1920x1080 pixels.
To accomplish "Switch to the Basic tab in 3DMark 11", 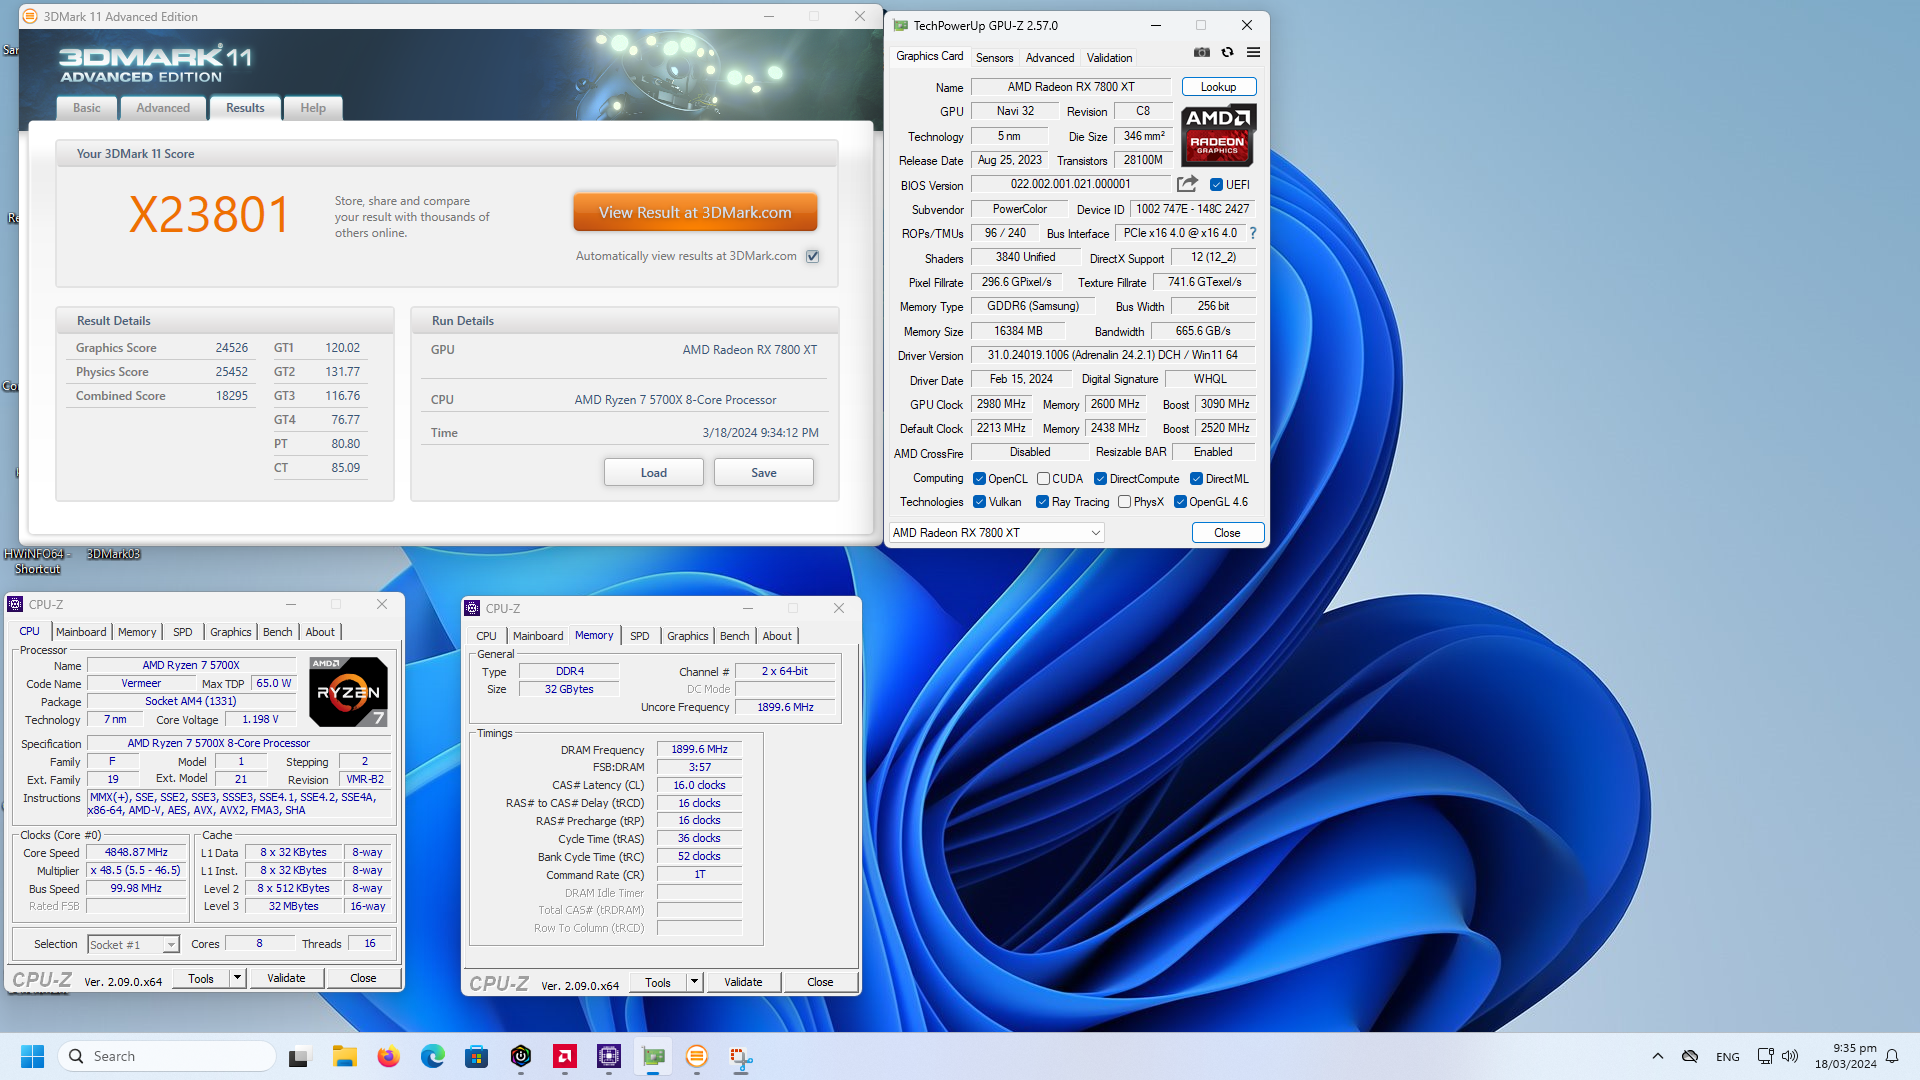I will 87,108.
